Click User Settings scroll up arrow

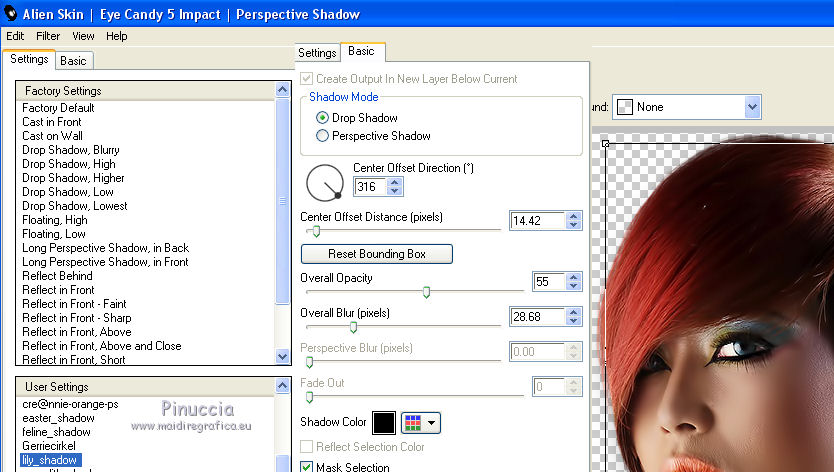coord(282,385)
